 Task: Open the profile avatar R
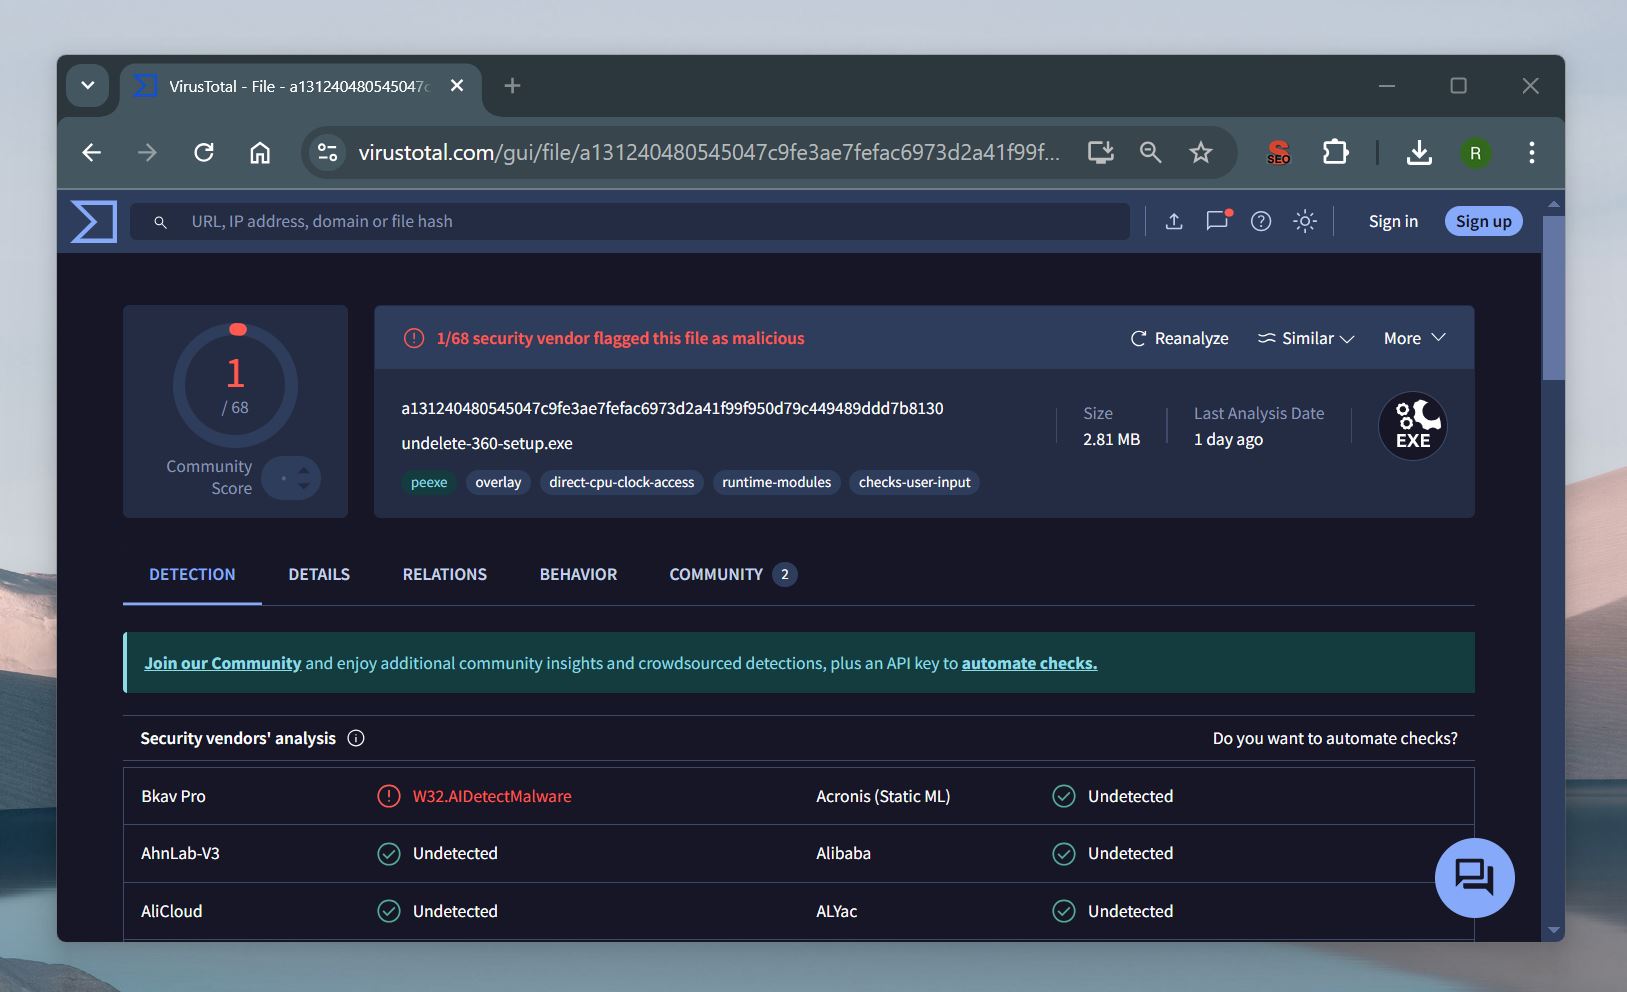pos(1476,153)
